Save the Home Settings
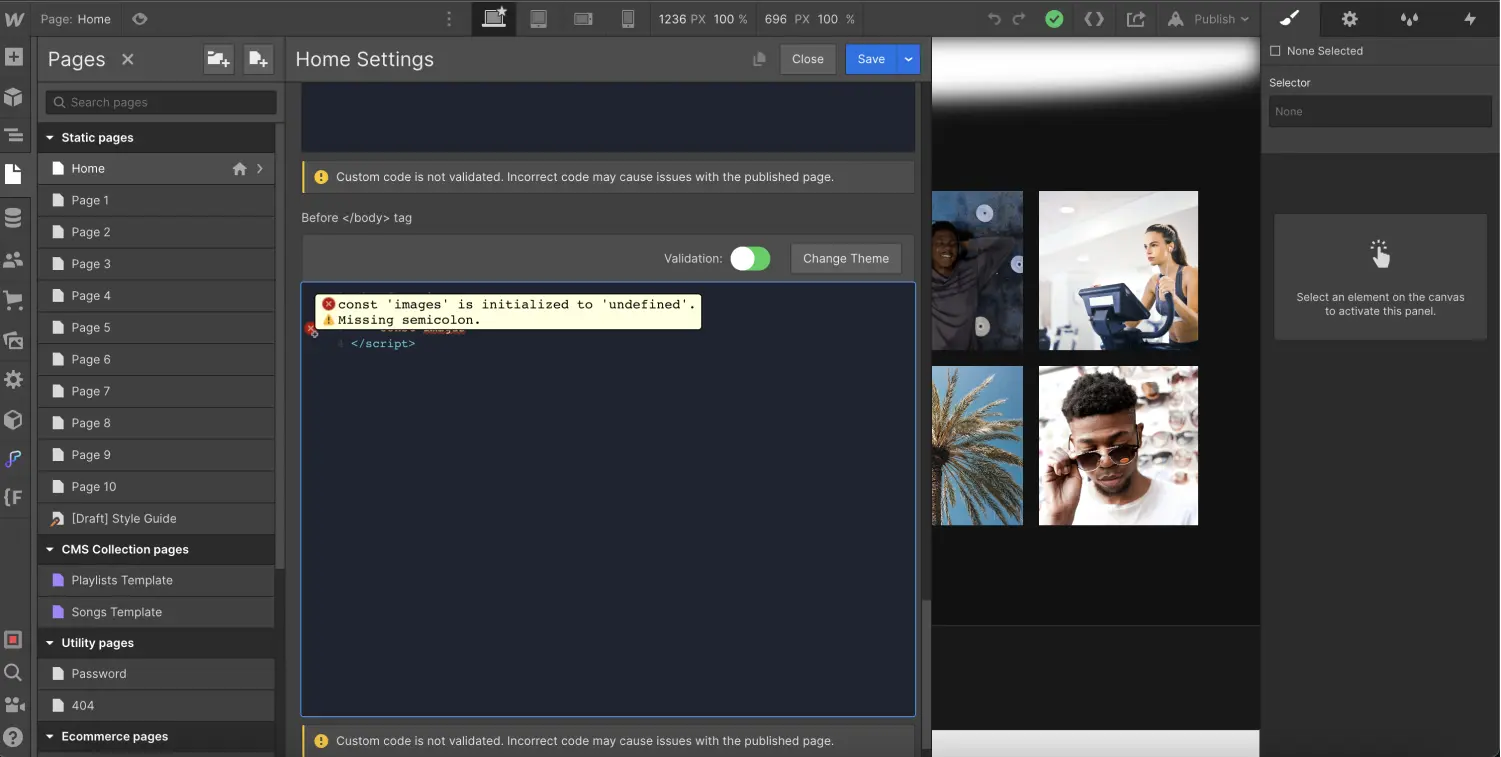Viewport: 1501px width, 757px height. click(871, 59)
